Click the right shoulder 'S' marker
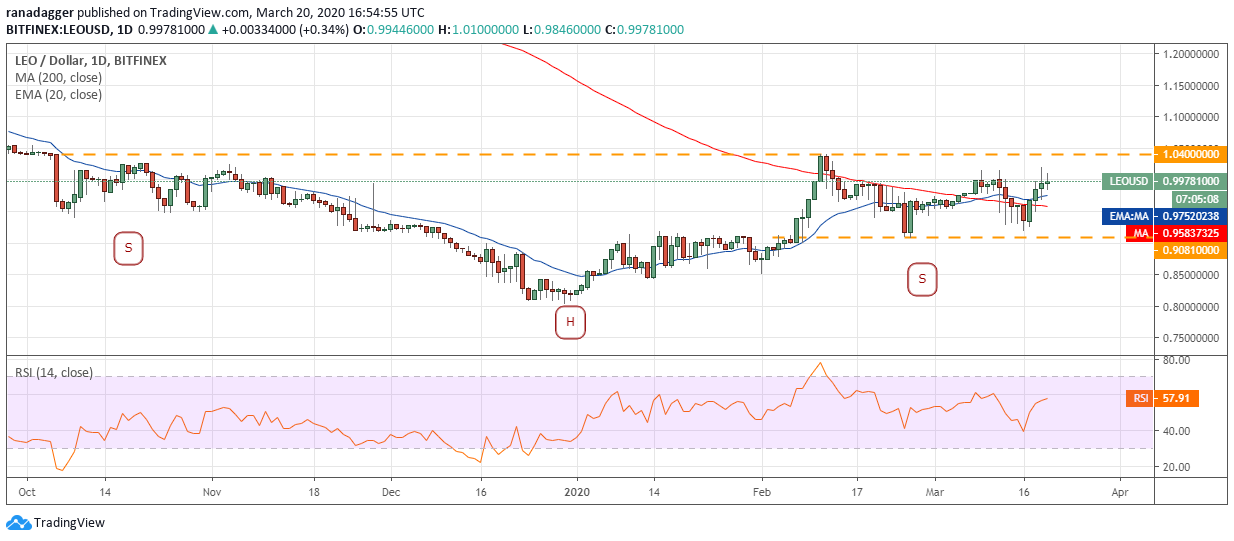The height and width of the screenshot is (541, 1234). tap(922, 279)
